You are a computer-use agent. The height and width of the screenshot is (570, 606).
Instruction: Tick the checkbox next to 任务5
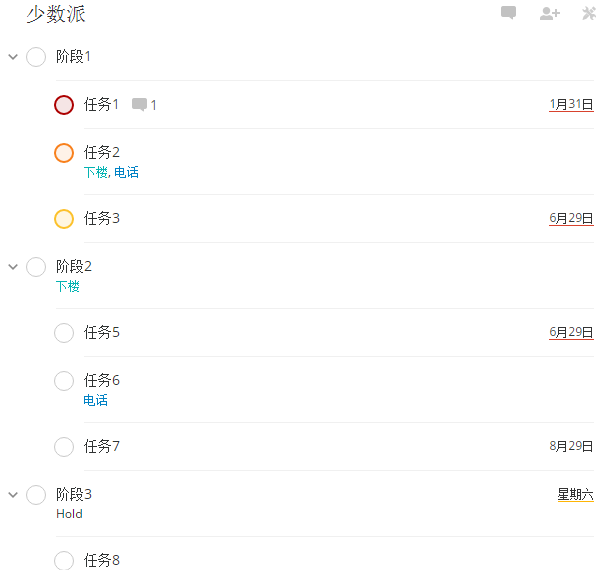(x=64, y=333)
